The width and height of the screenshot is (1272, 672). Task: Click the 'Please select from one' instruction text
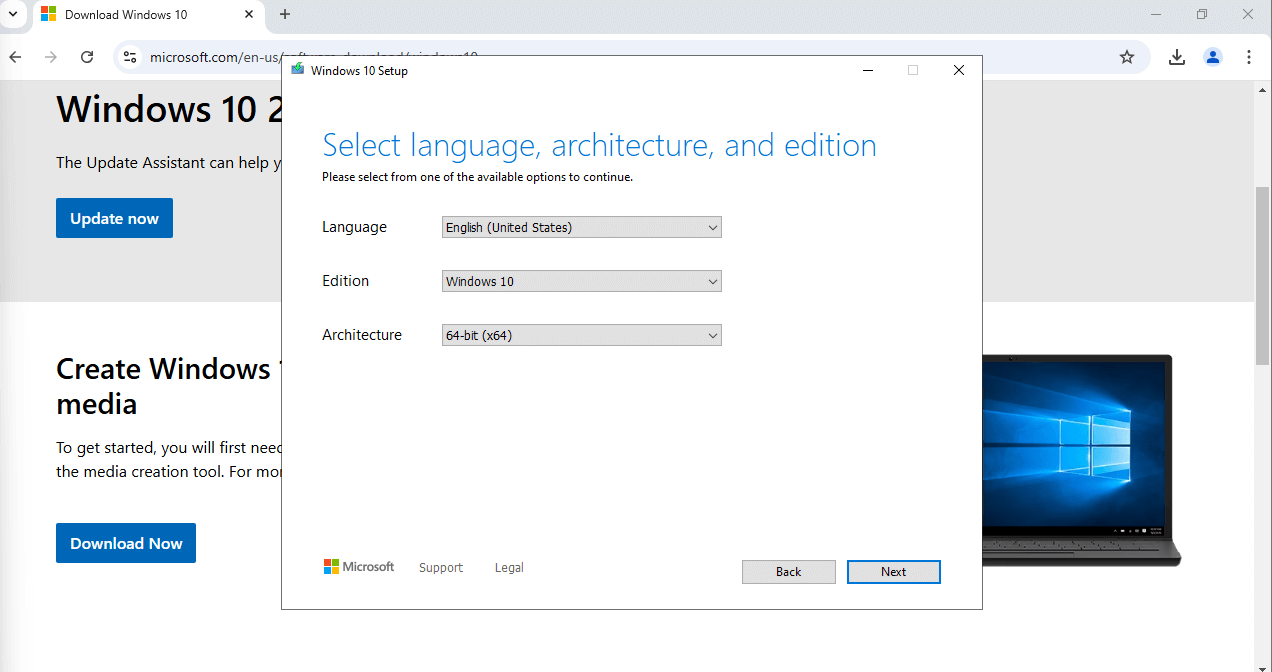(477, 177)
